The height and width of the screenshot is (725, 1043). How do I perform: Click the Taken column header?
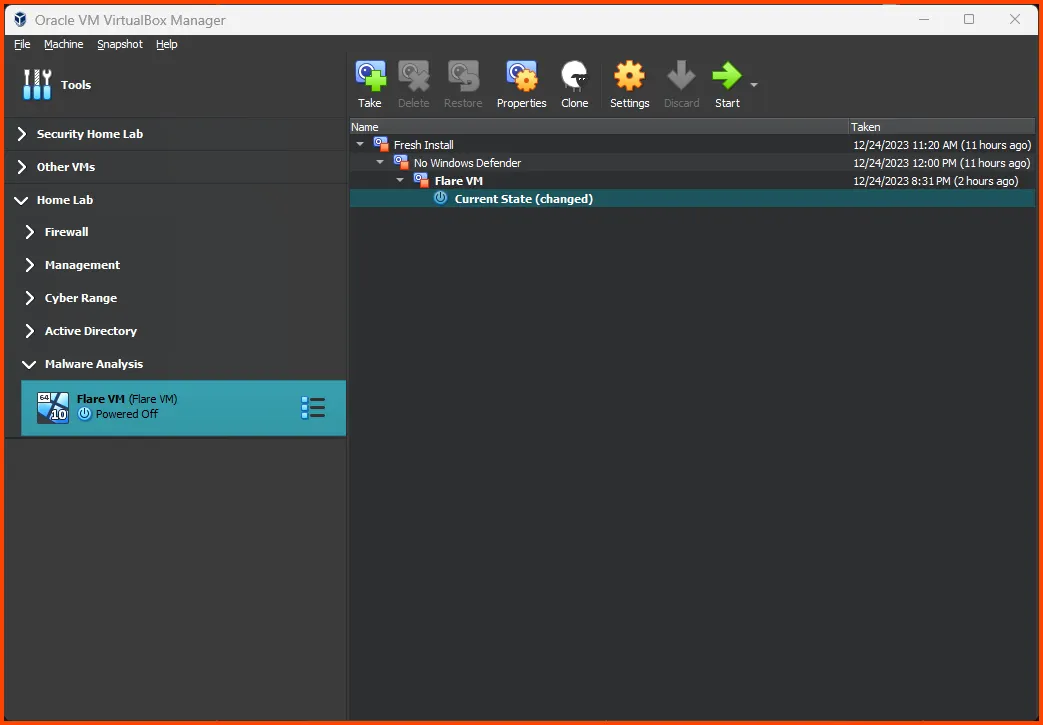point(942,126)
